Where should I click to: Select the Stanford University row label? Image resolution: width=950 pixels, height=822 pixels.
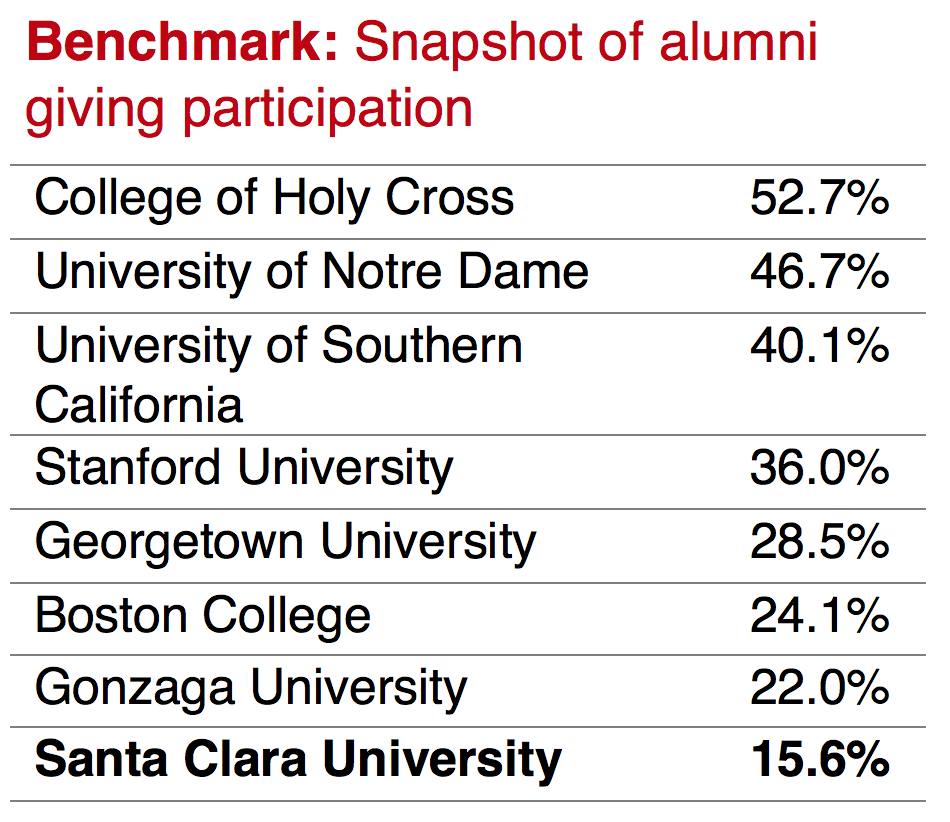pos(244,468)
